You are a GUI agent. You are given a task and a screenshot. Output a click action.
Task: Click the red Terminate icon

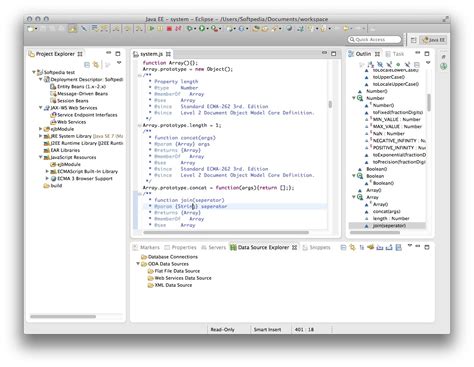169,29
